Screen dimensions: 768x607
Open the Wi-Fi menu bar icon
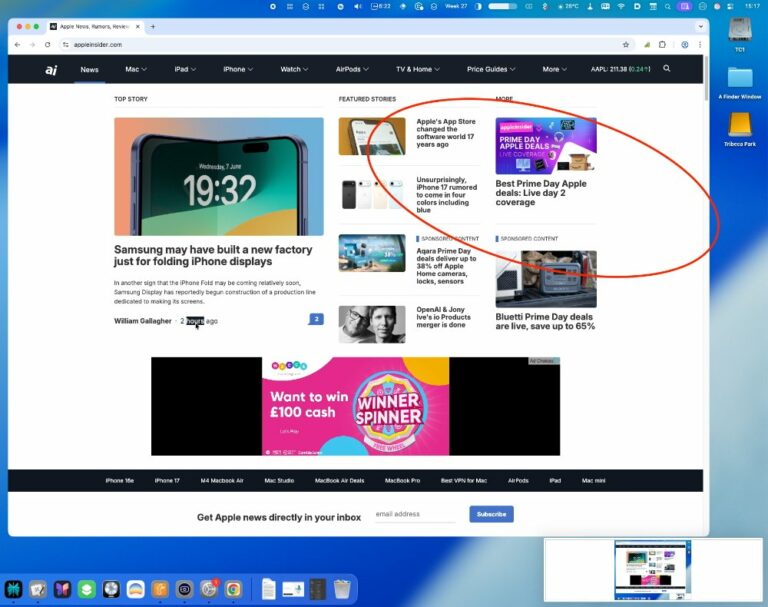[621, 6]
